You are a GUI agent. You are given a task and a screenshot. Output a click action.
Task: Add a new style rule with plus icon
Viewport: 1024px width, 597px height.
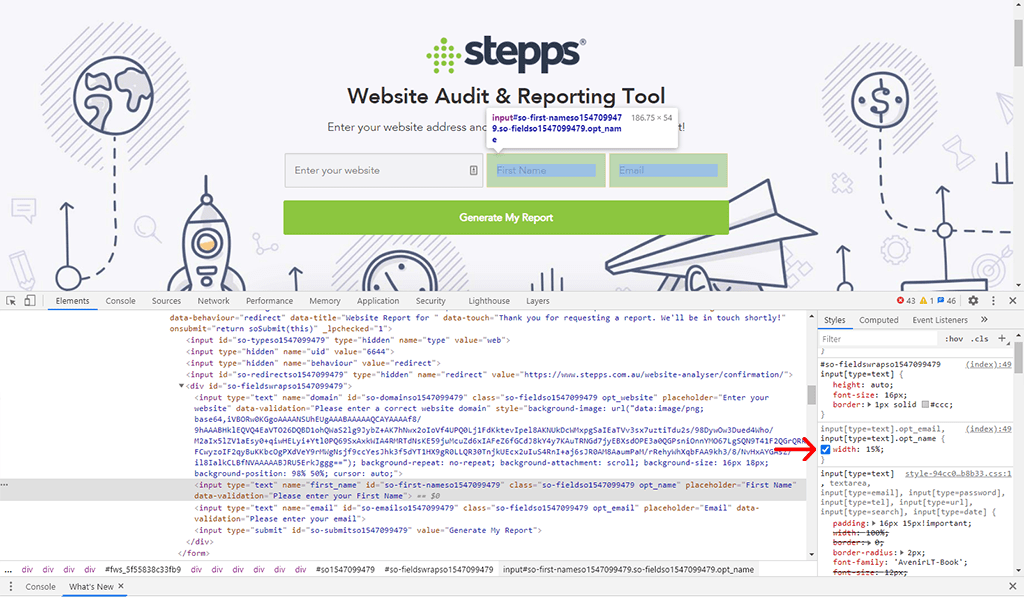[x=1002, y=338]
